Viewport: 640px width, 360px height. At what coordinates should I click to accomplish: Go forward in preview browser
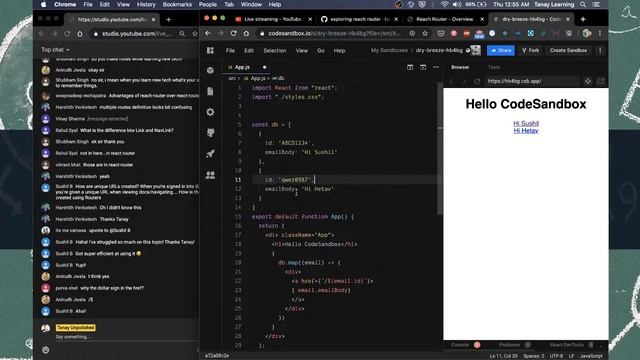click(x=464, y=81)
